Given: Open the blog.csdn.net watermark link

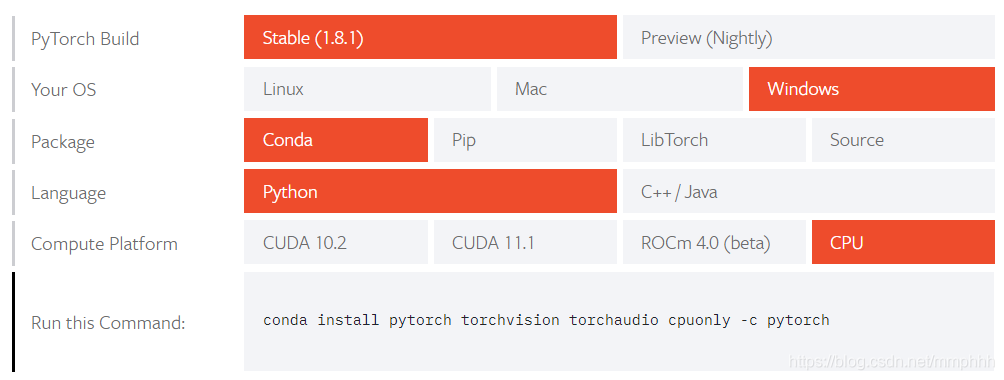Looking at the screenshot, I should (894, 363).
